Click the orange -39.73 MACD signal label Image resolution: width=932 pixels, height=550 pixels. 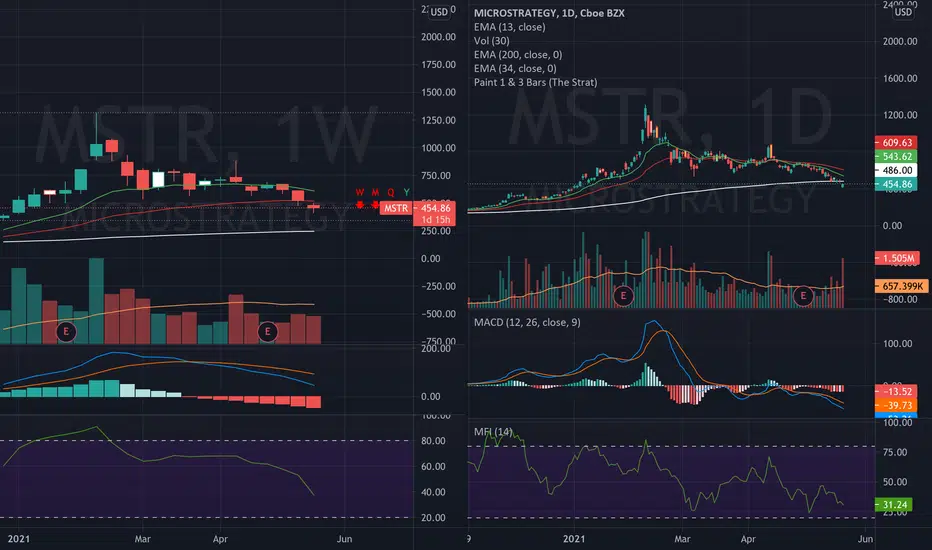click(896, 405)
